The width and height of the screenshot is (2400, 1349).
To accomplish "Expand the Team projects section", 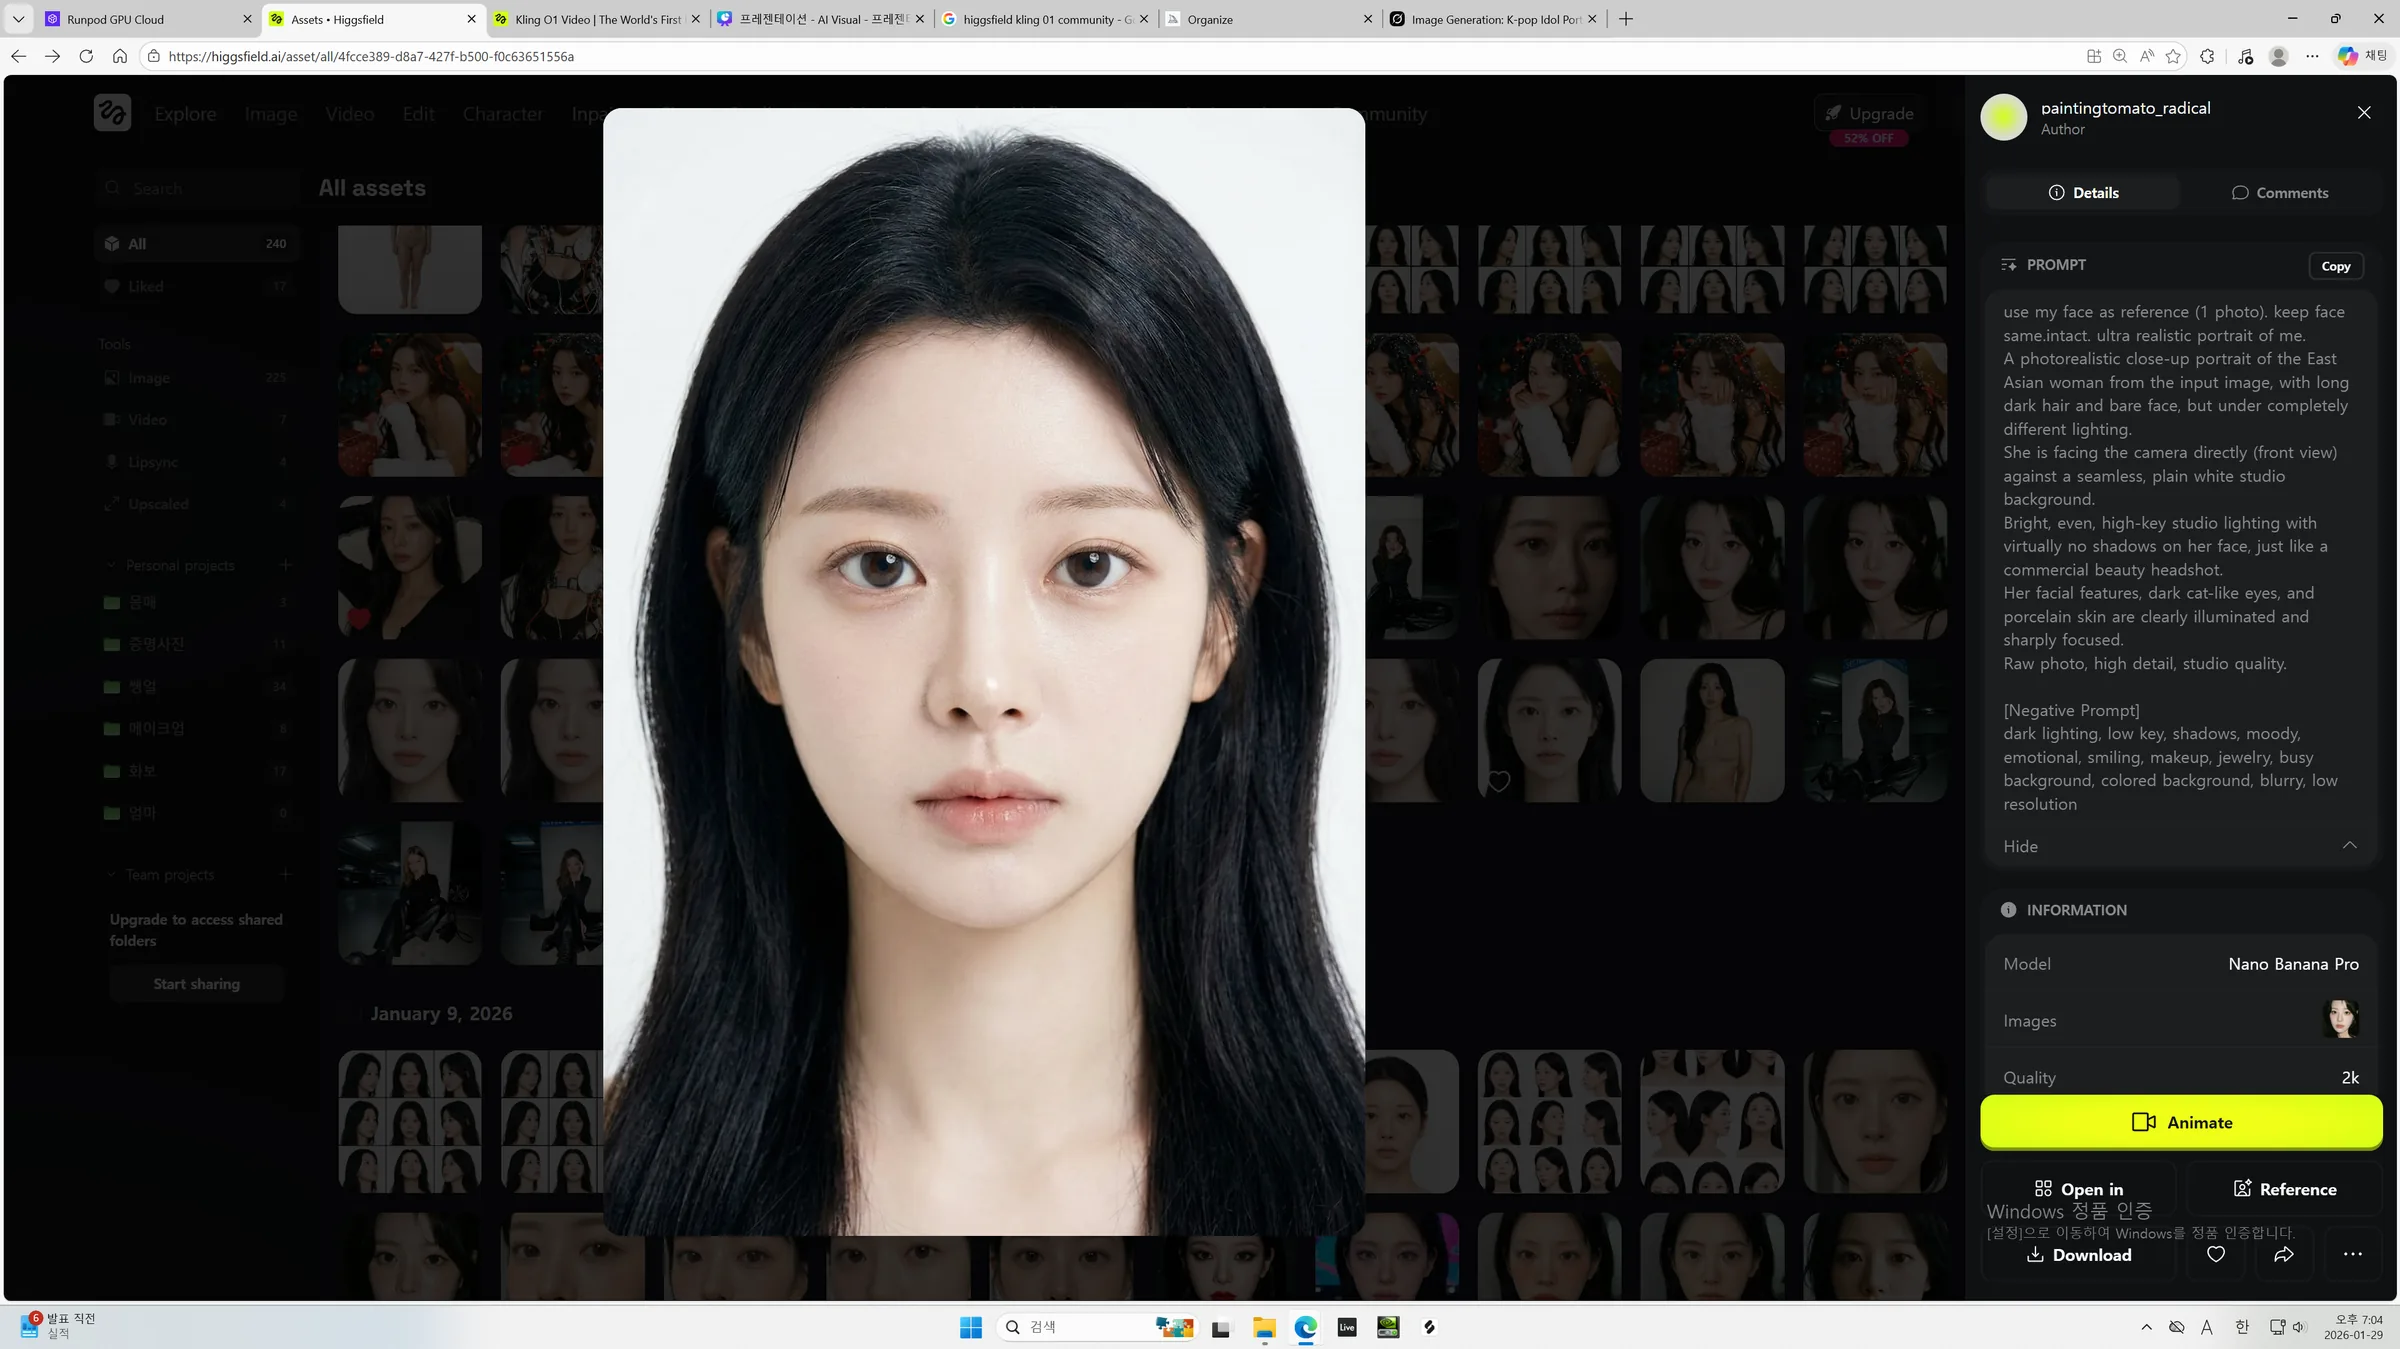I will click(111, 874).
